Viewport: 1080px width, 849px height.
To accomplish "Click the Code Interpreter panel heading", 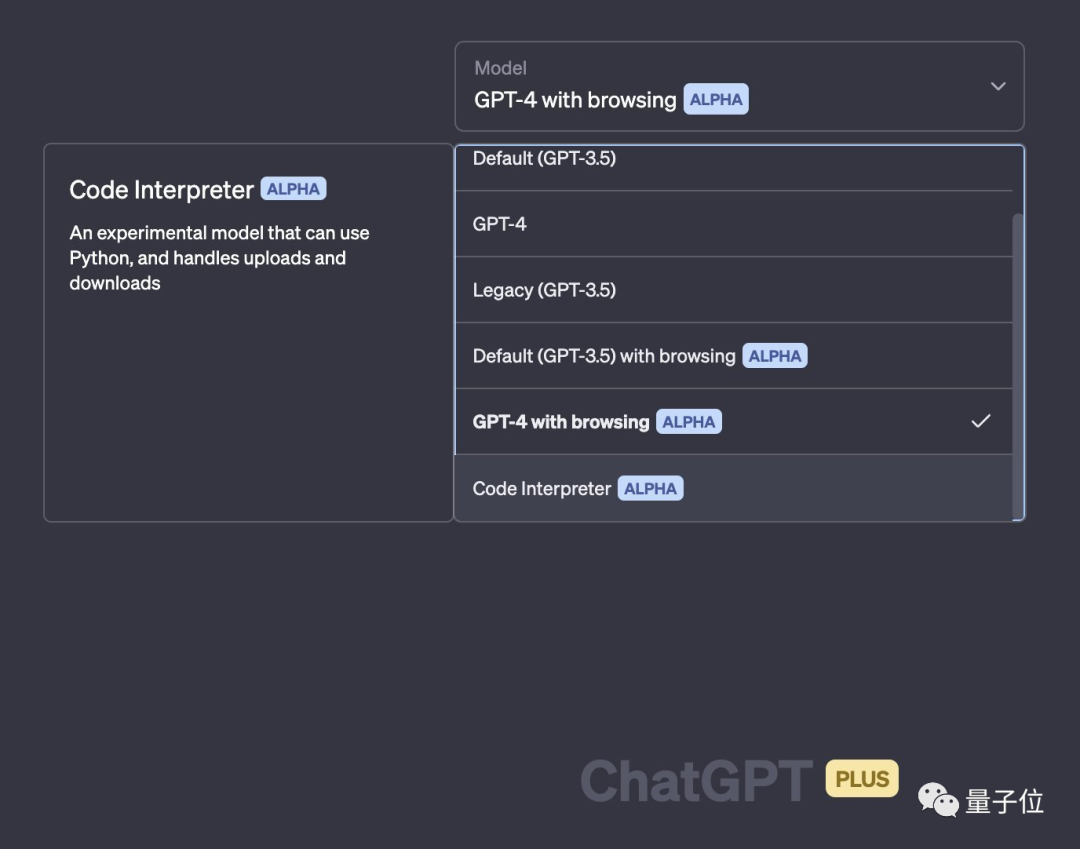I will (161, 190).
